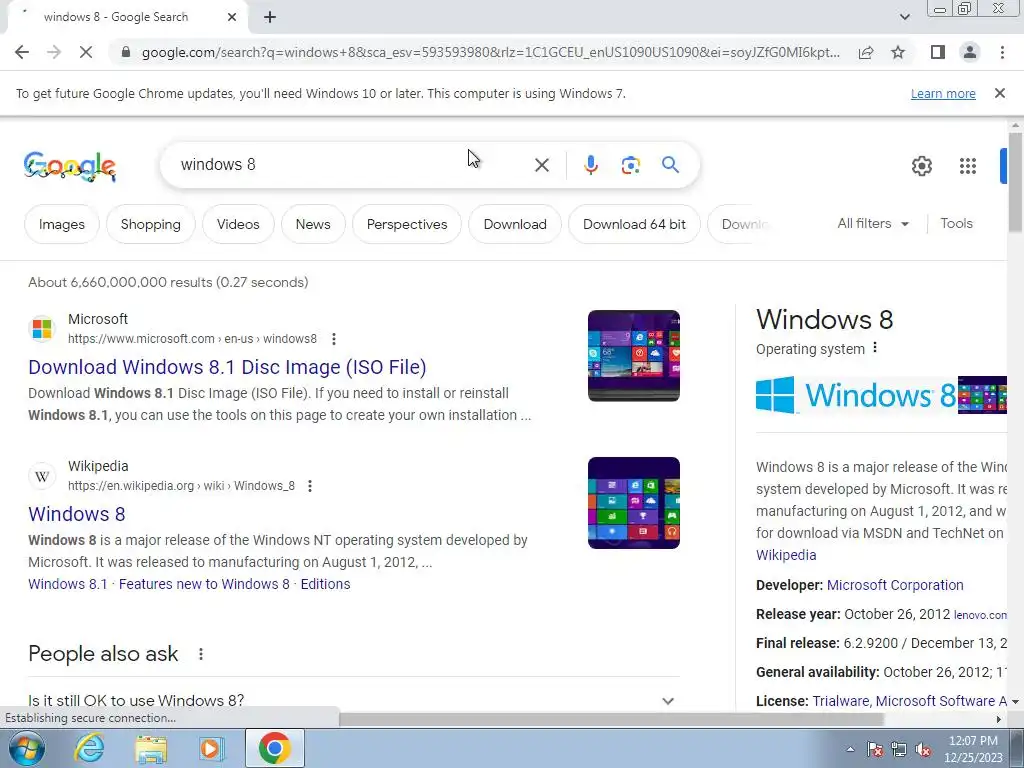Open Chrome three-dot menu

[1002, 52]
